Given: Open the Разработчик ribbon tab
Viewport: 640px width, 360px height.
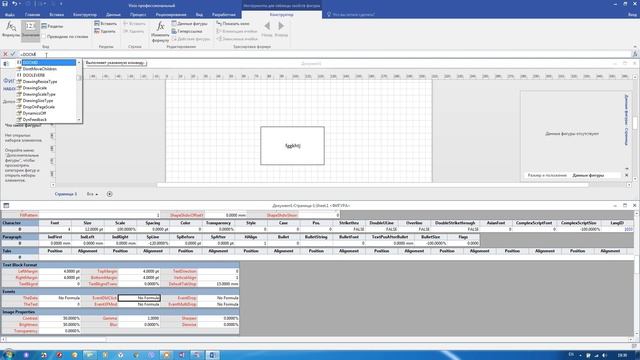Looking at the screenshot, I should click(224, 15).
